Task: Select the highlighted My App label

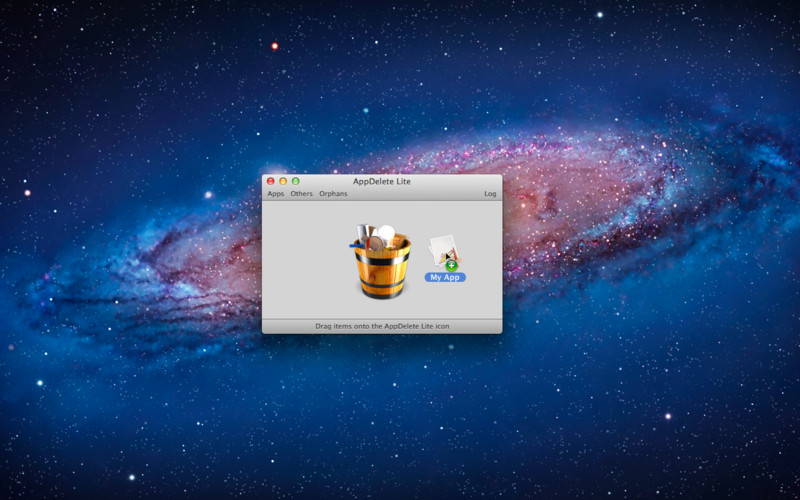Action: [445, 277]
